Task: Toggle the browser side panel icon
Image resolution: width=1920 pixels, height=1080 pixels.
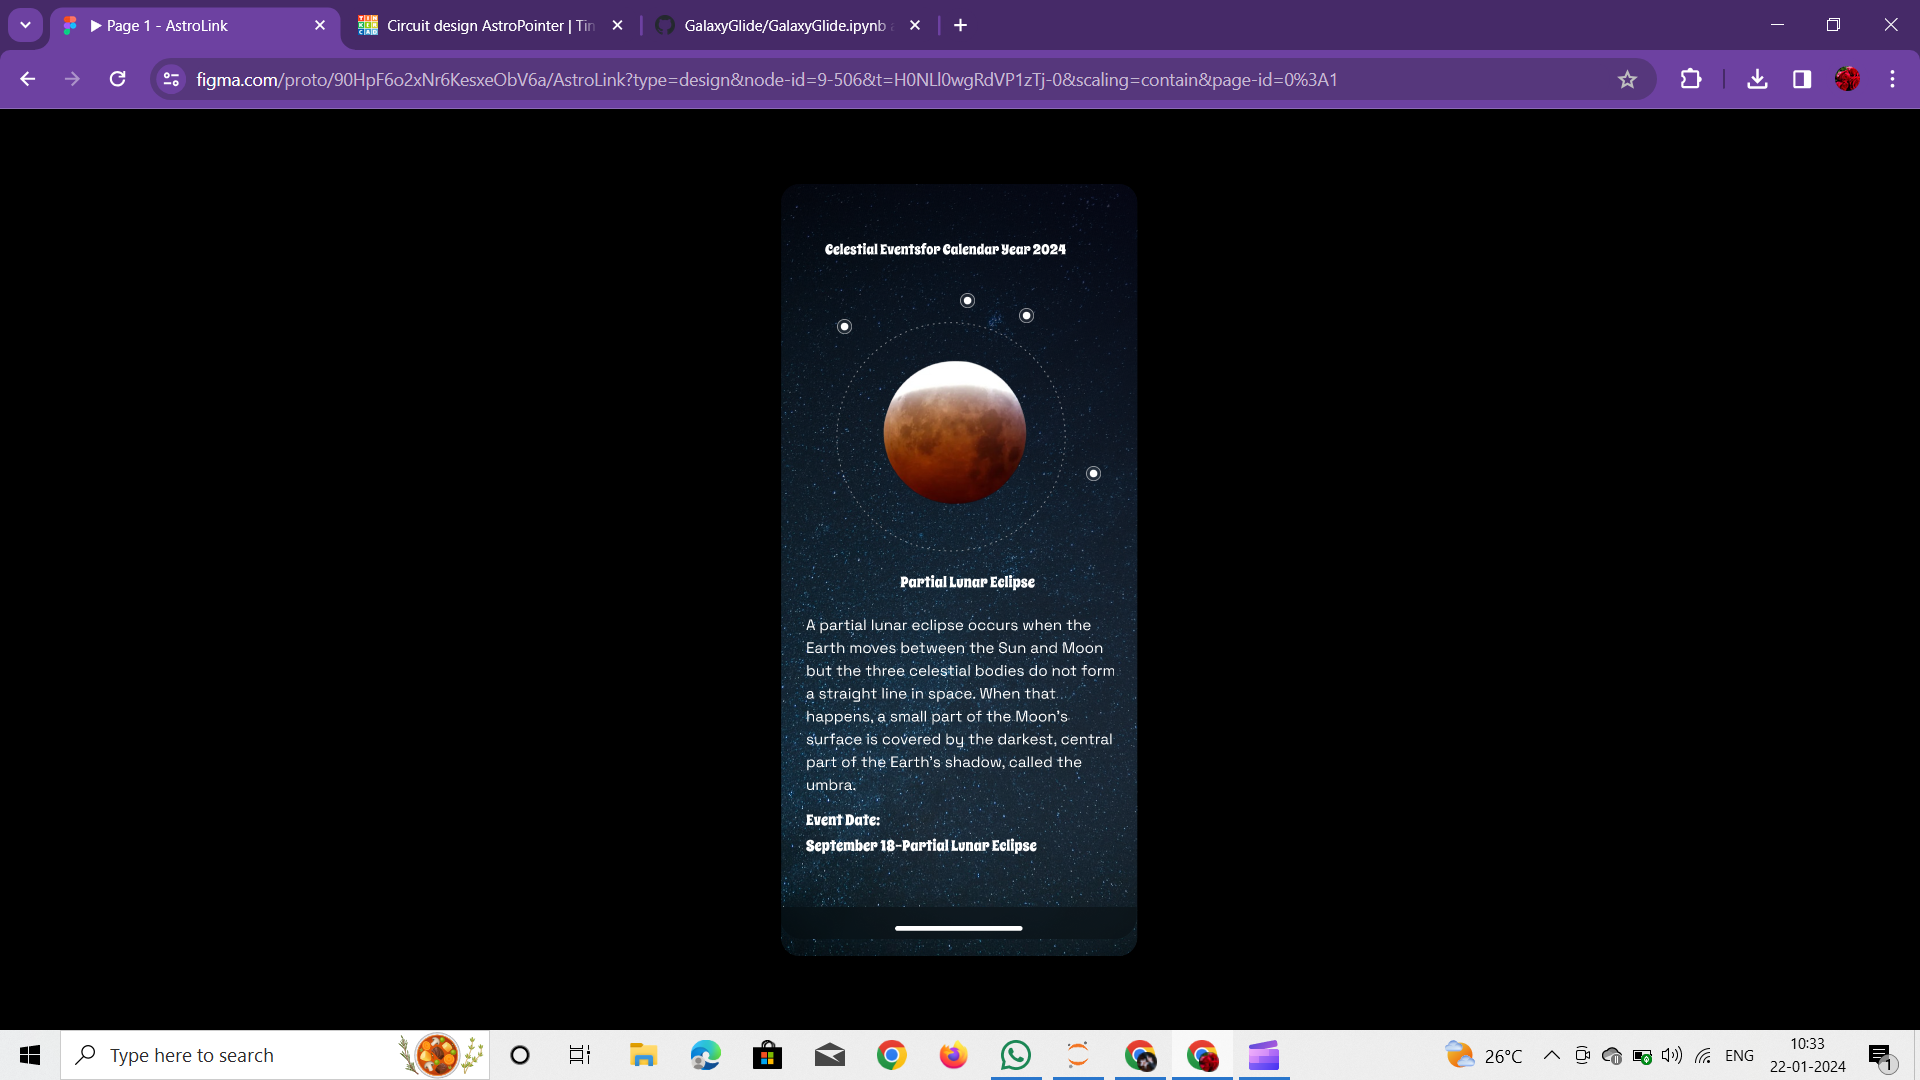Action: tap(1802, 79)
